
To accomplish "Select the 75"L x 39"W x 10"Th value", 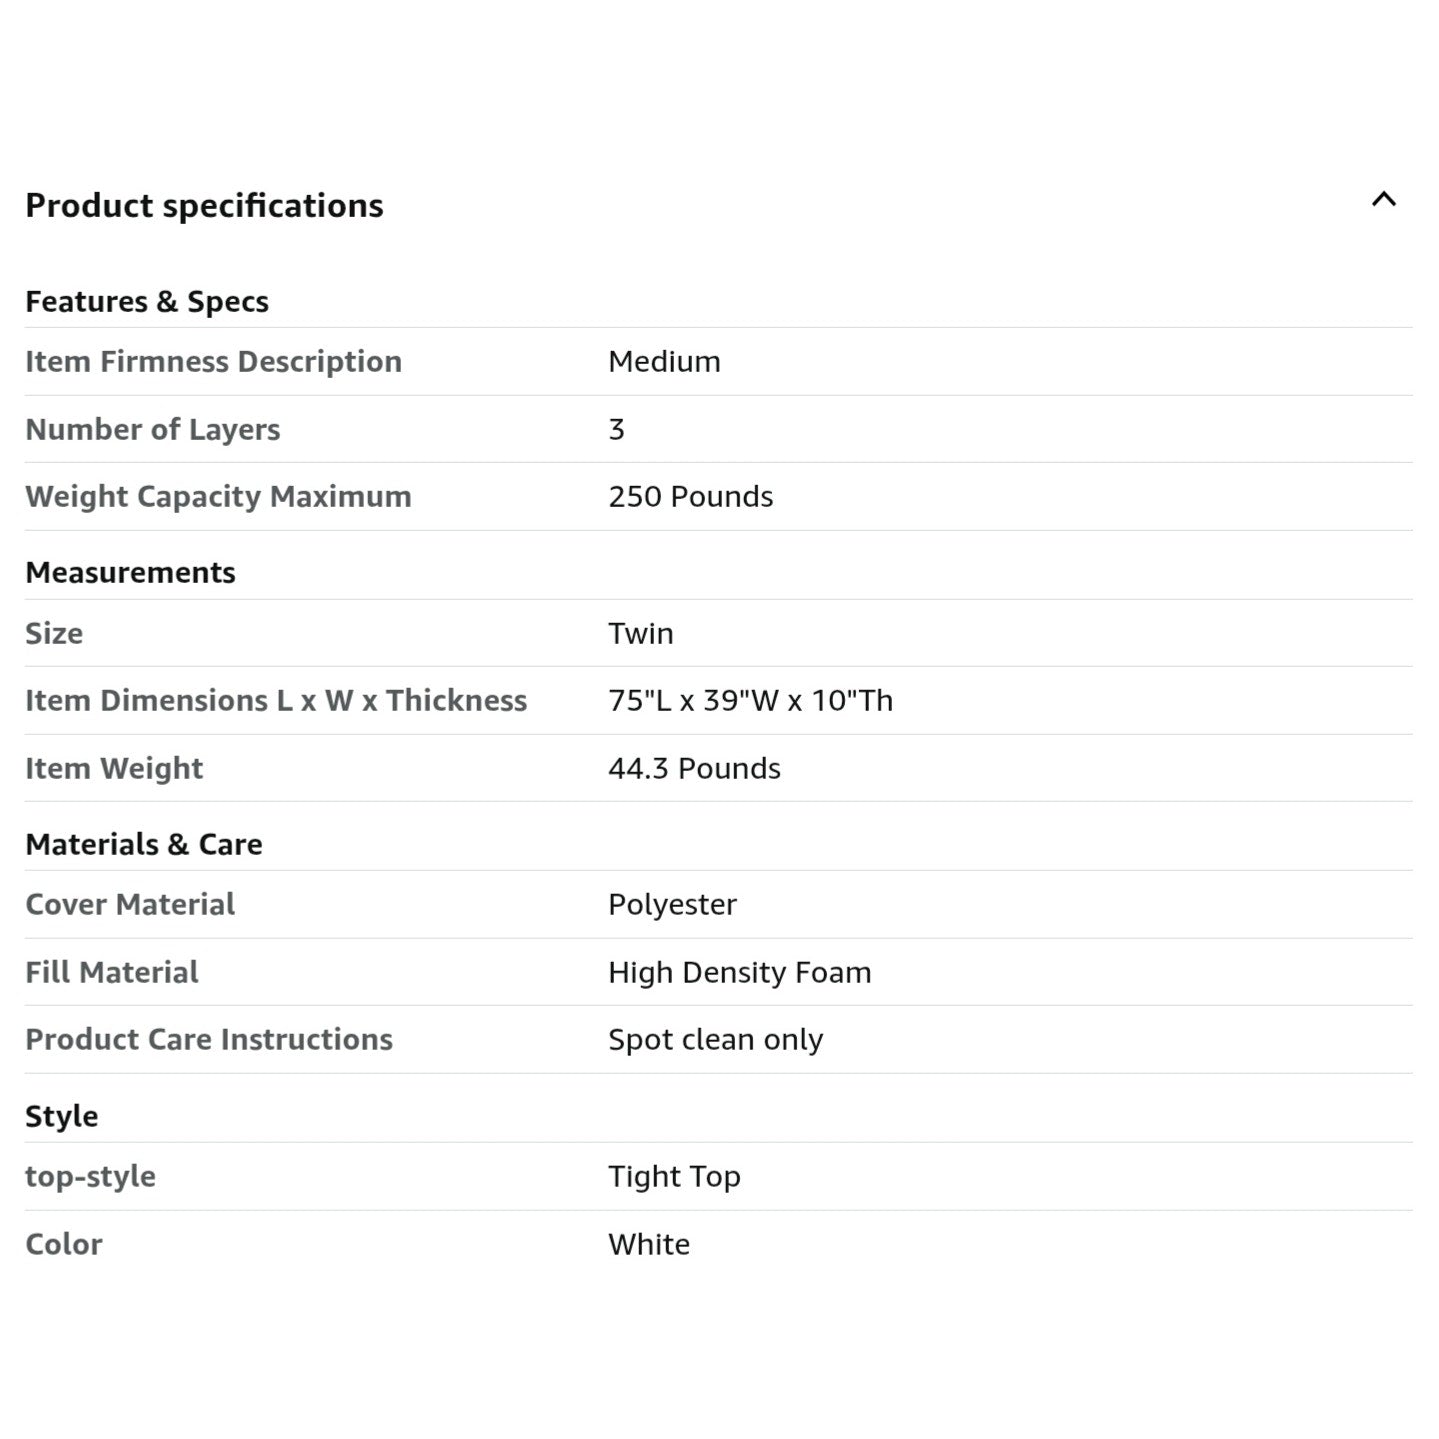I will click(x=750, y=701).
